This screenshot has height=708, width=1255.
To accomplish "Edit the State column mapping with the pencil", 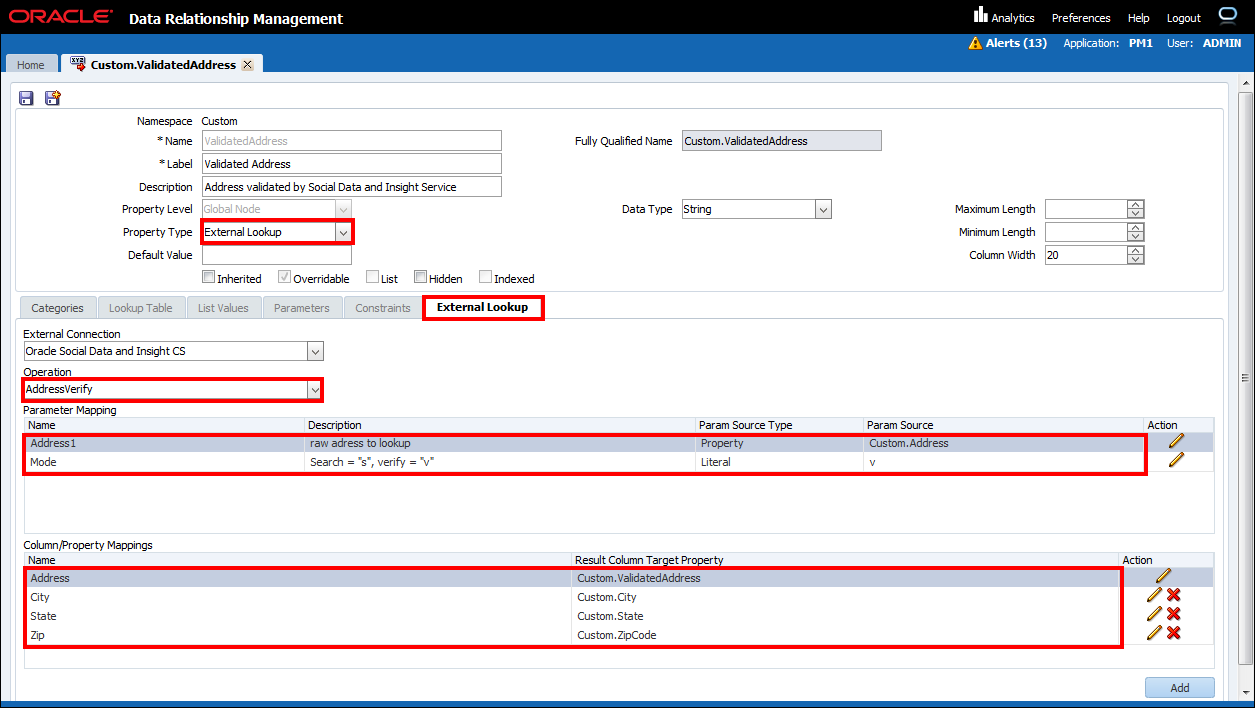I will tap(1154, 614).
